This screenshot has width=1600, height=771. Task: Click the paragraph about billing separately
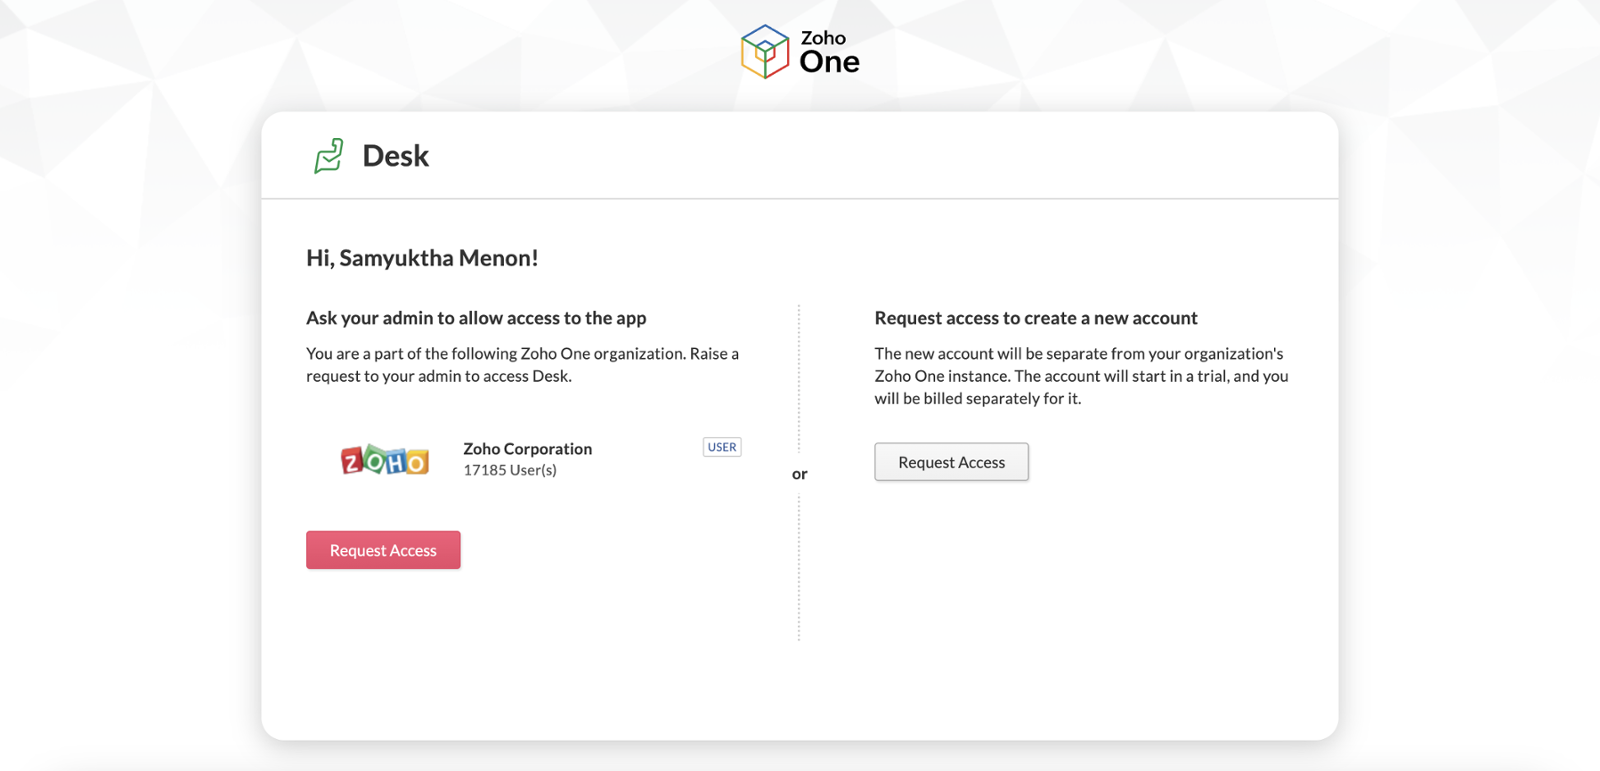[x=1080, y=376]
